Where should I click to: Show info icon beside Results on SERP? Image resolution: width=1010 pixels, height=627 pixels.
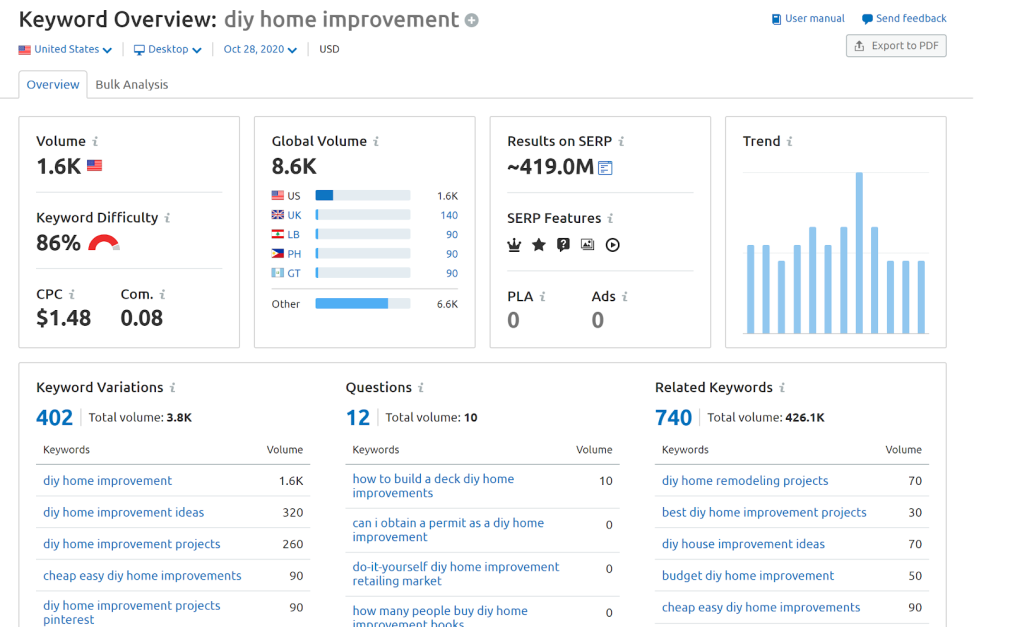pos(622,141)
